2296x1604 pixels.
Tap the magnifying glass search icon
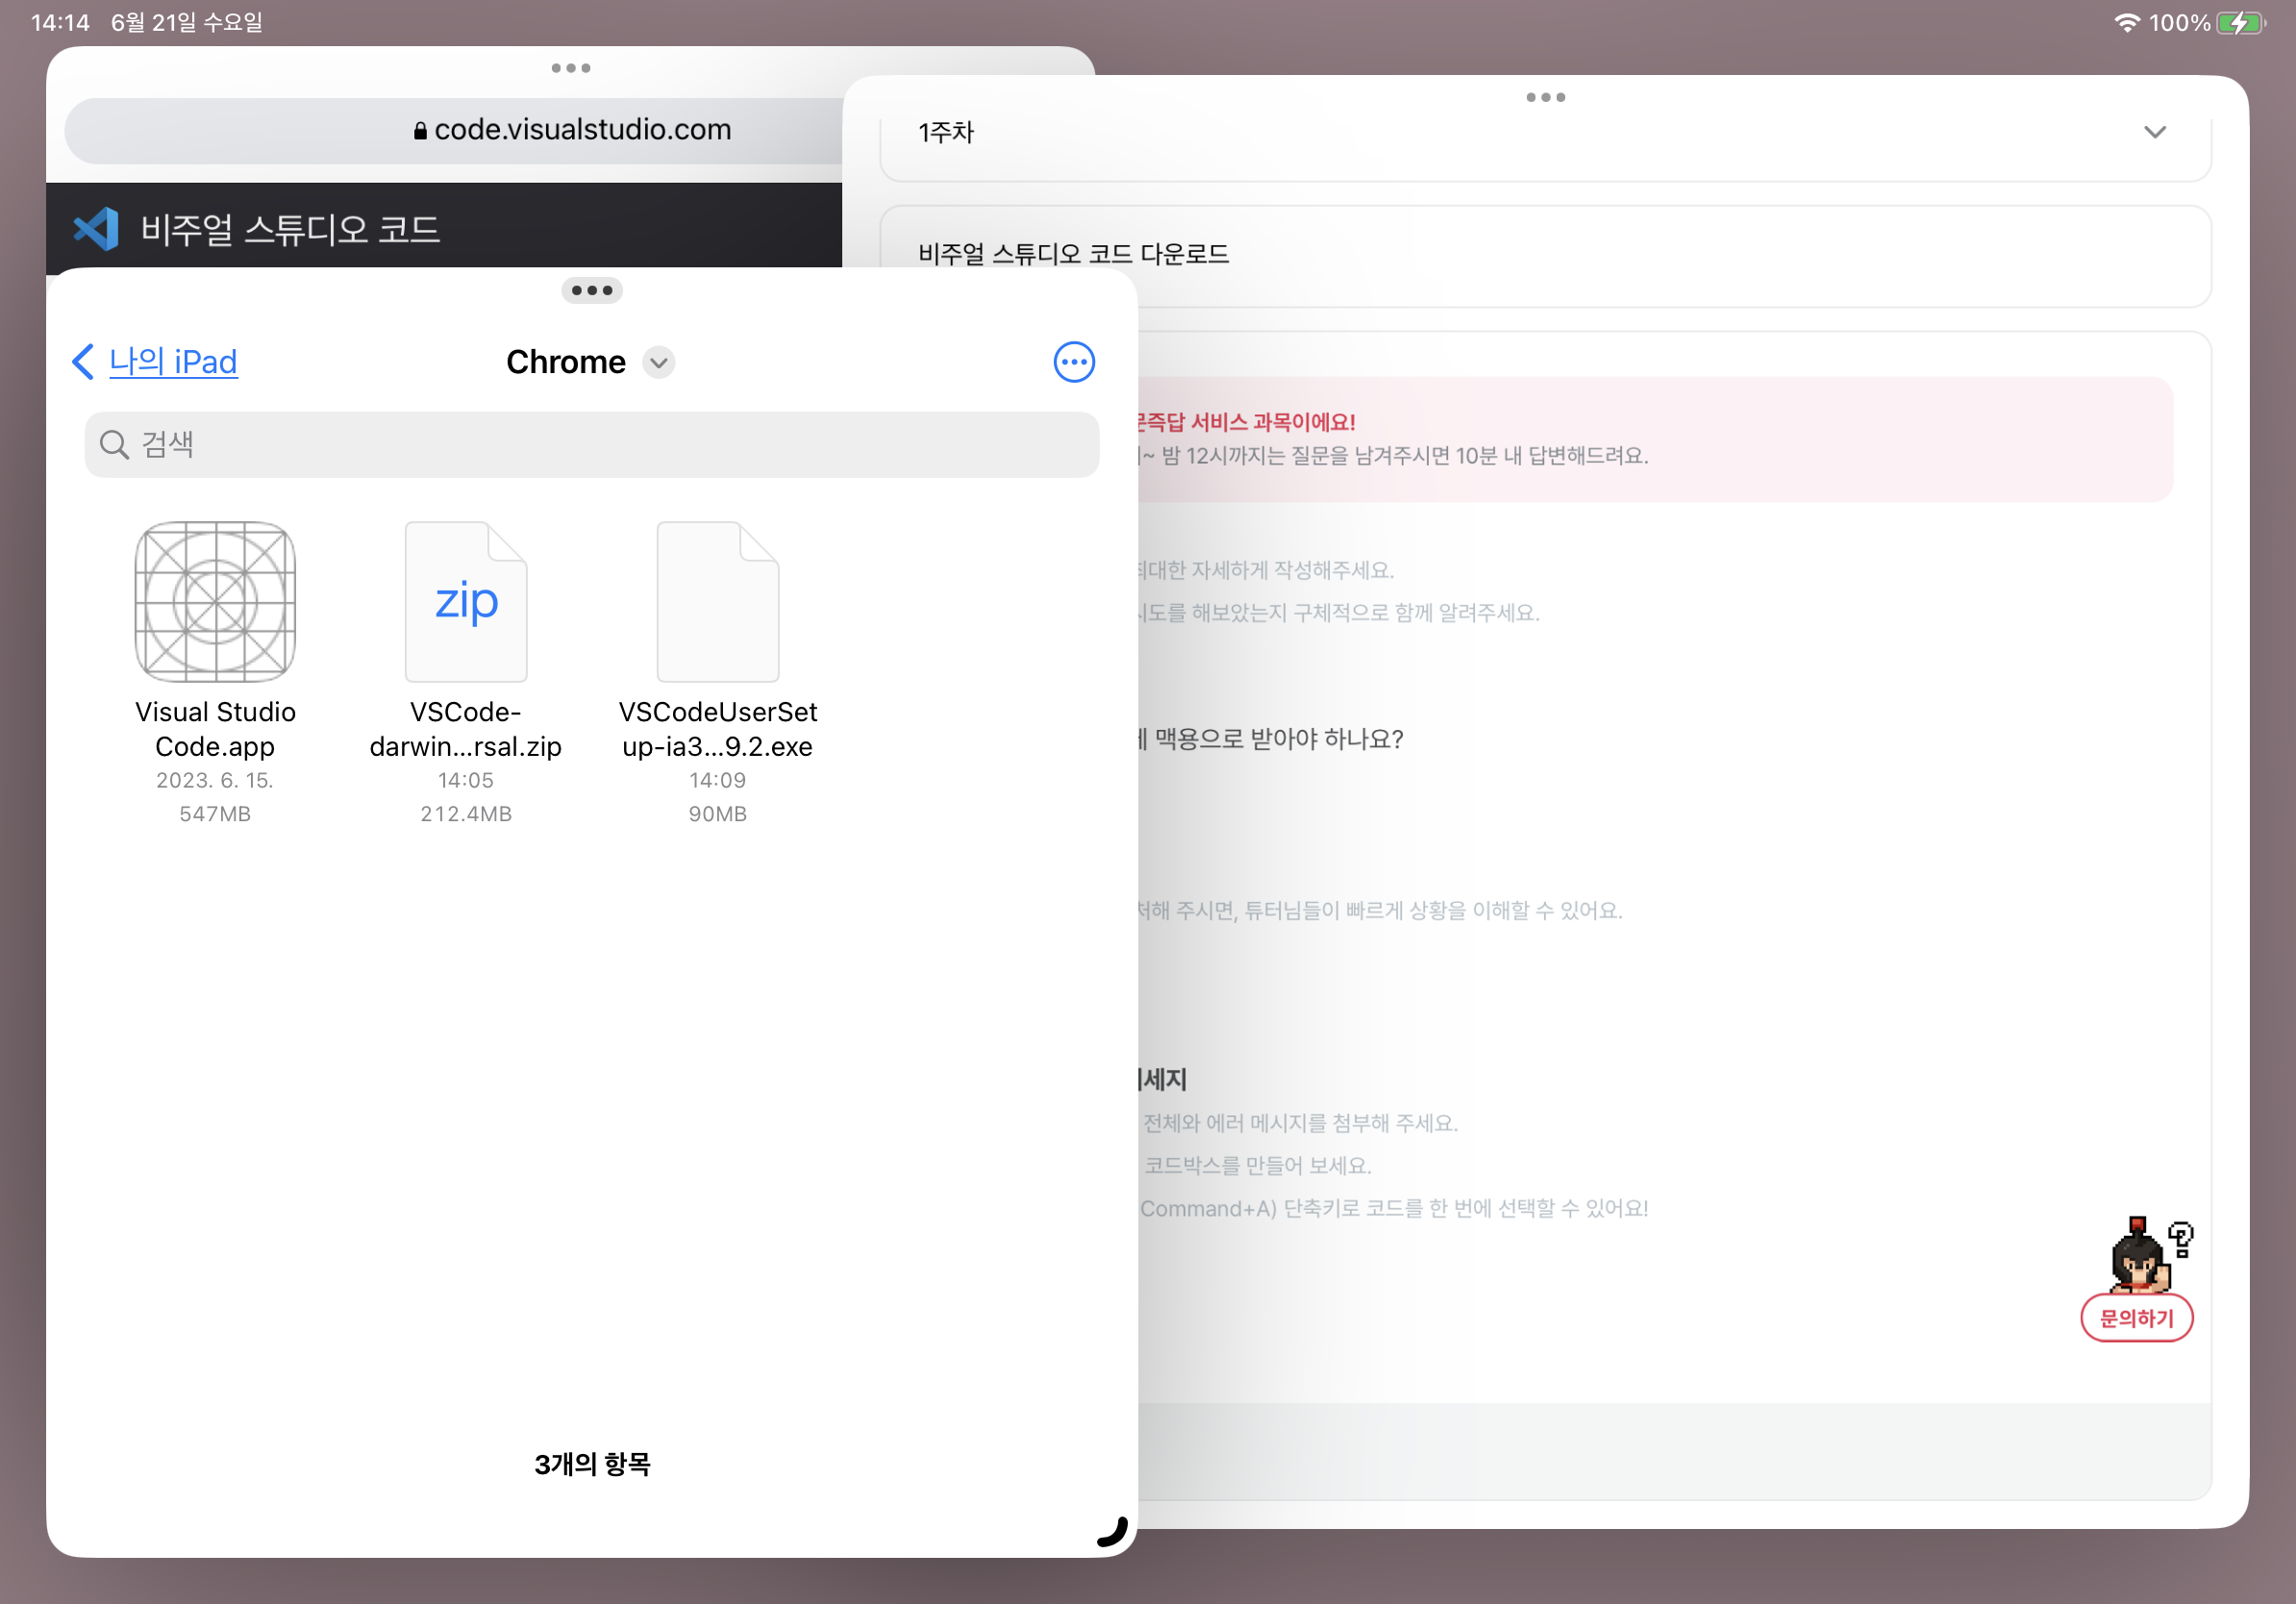[x=114, y=444]
